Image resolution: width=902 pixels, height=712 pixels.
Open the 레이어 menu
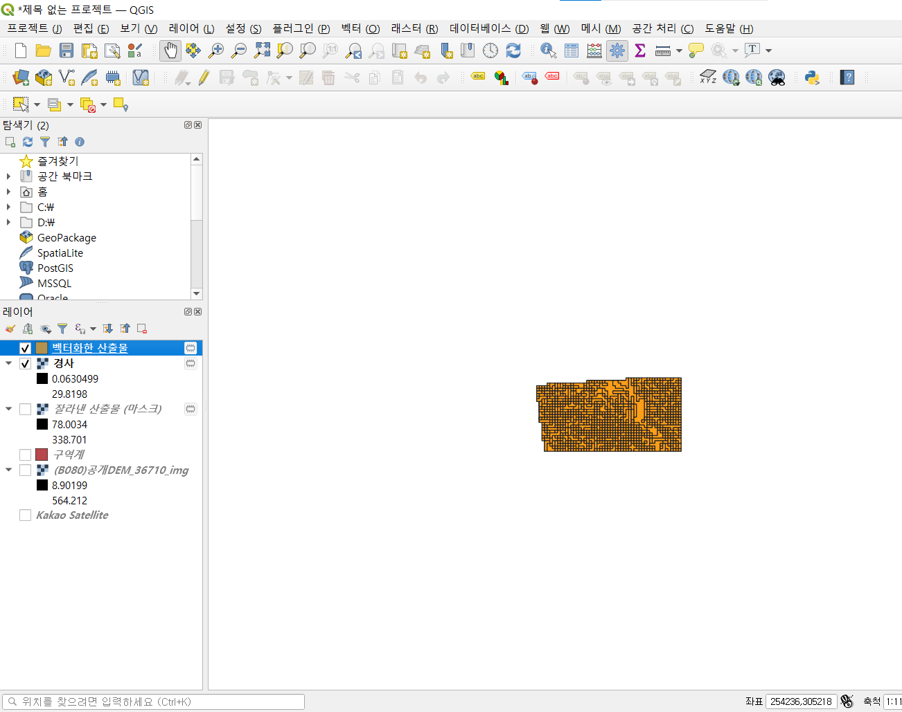191,28
